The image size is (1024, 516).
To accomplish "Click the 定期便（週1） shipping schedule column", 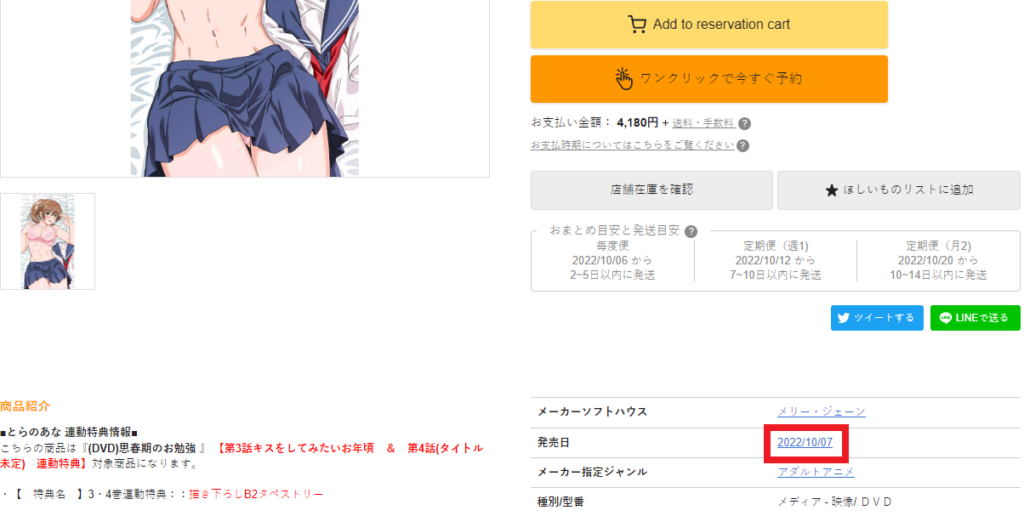I will [x=776, y=261].
